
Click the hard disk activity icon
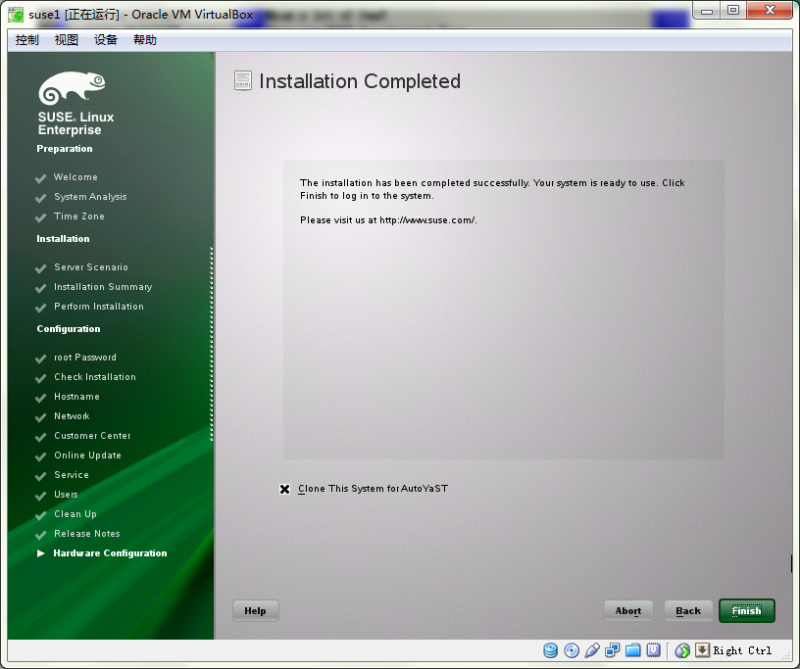[550, 650]
